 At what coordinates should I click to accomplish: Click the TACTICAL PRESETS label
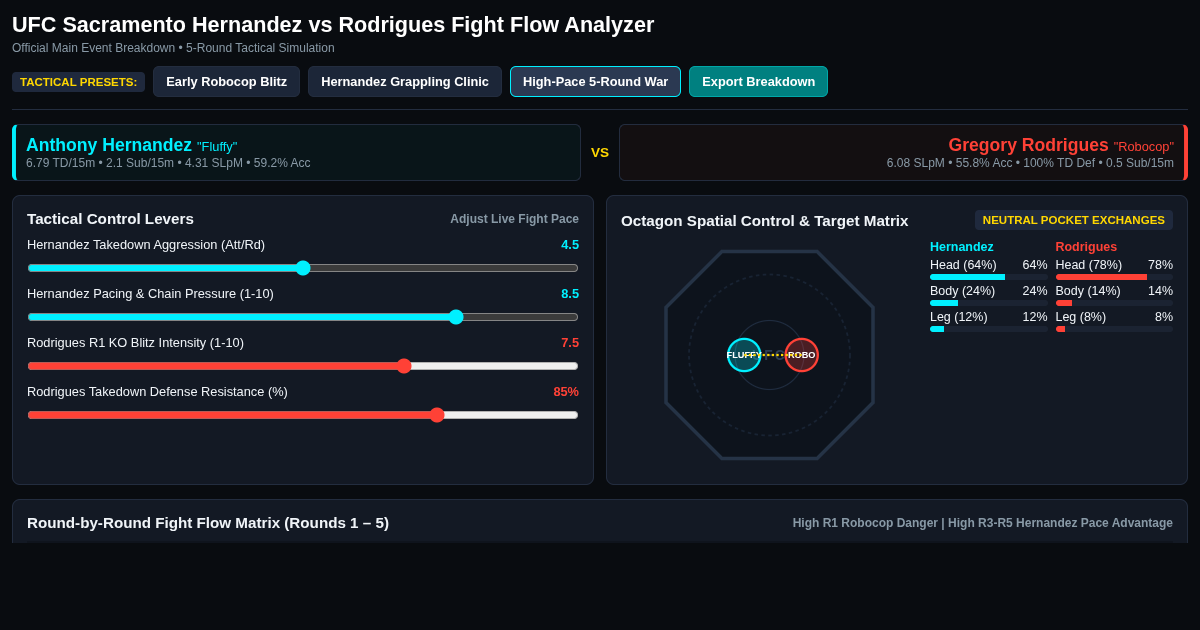point(78,82)
